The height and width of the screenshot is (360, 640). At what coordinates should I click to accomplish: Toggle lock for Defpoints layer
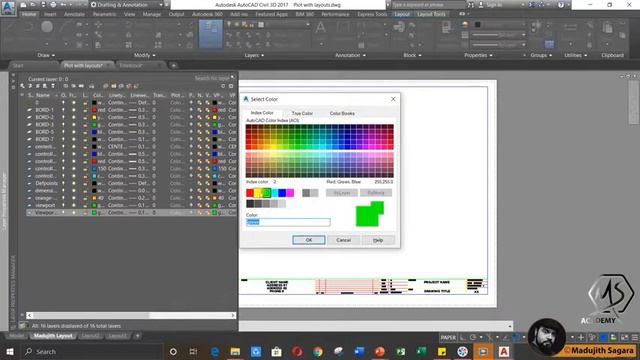[85, 183]
